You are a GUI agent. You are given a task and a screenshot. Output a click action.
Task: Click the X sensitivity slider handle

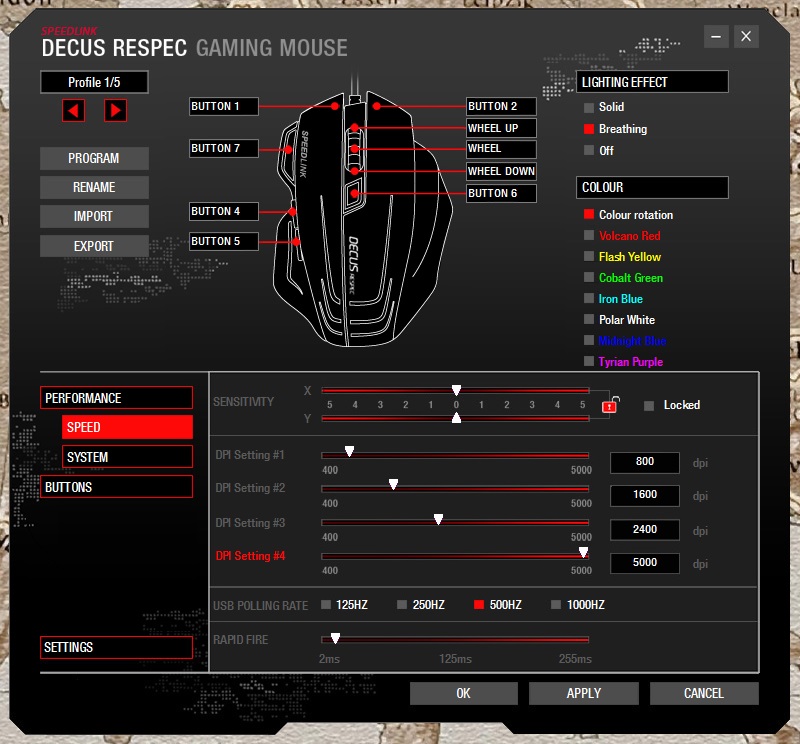[x=457, y=390]
